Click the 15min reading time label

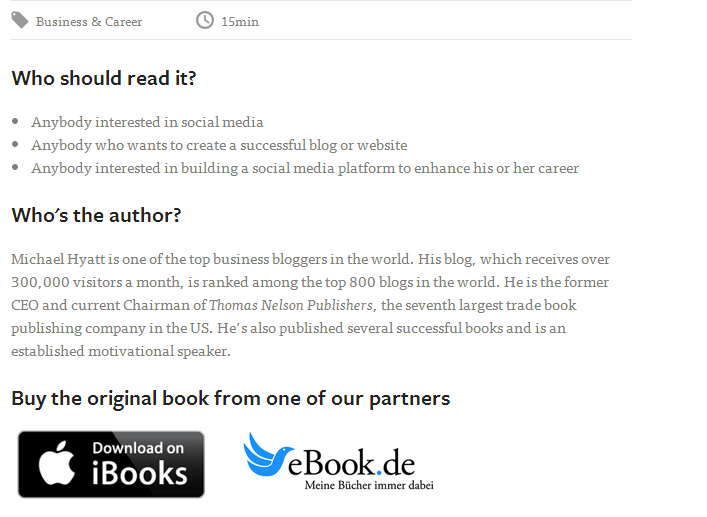coord(240,21)
